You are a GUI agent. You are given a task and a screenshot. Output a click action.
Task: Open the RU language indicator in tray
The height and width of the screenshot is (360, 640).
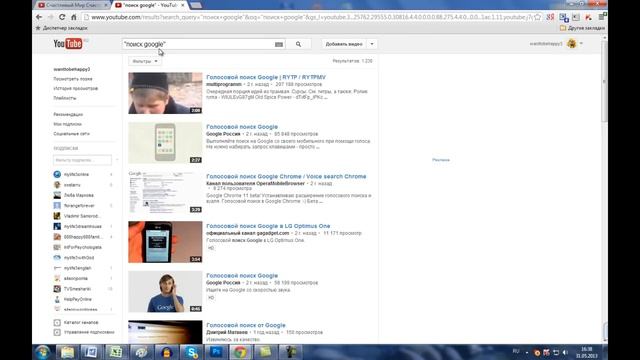(516, 351)
